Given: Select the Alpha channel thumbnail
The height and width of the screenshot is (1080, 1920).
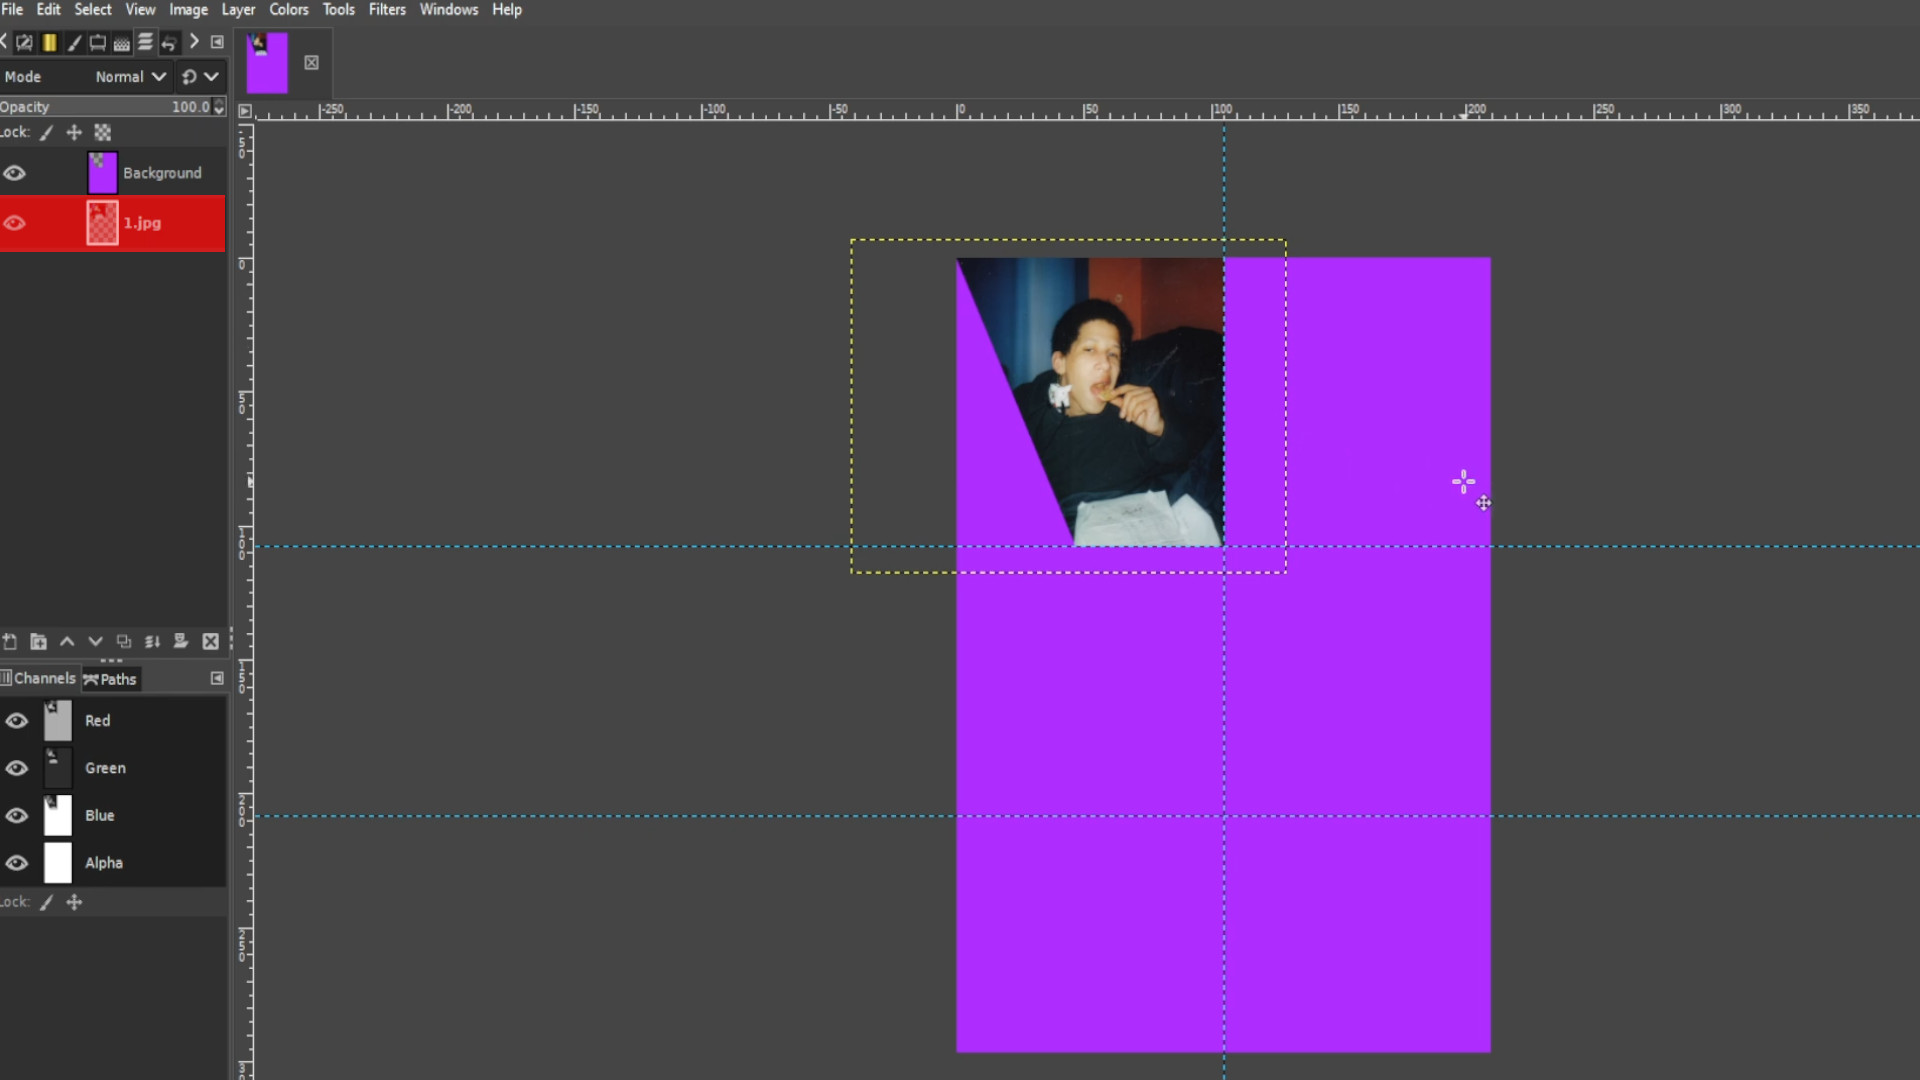Looking at the screenshot, I should (x=58, y=863).
